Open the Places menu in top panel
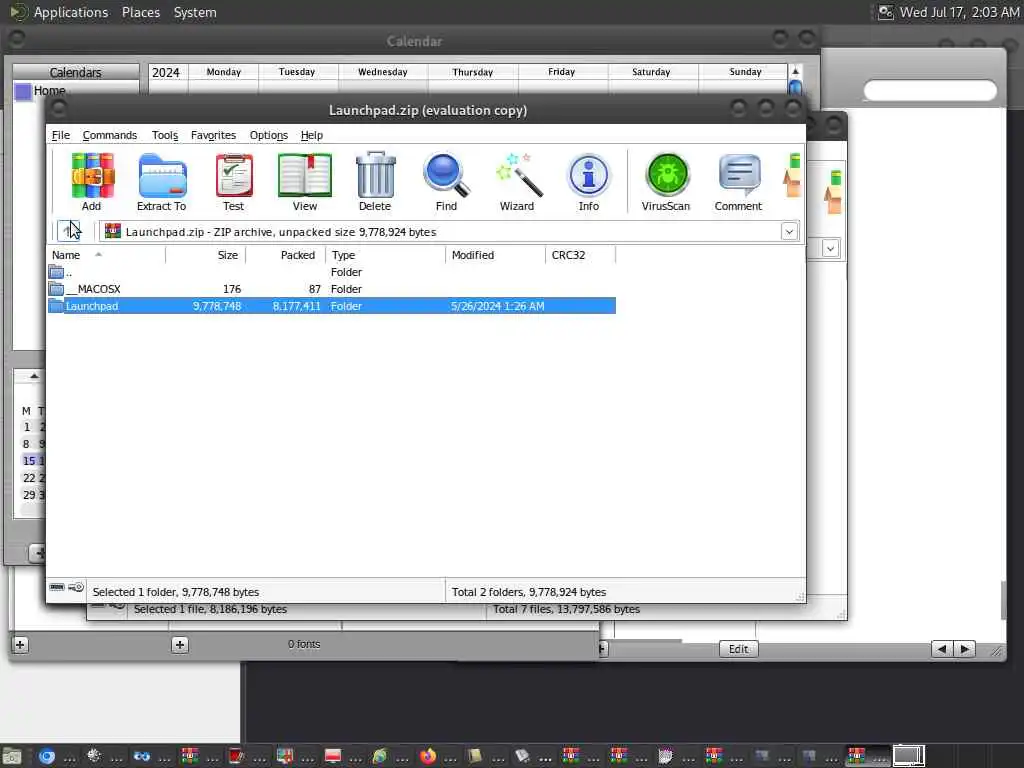 141,12
